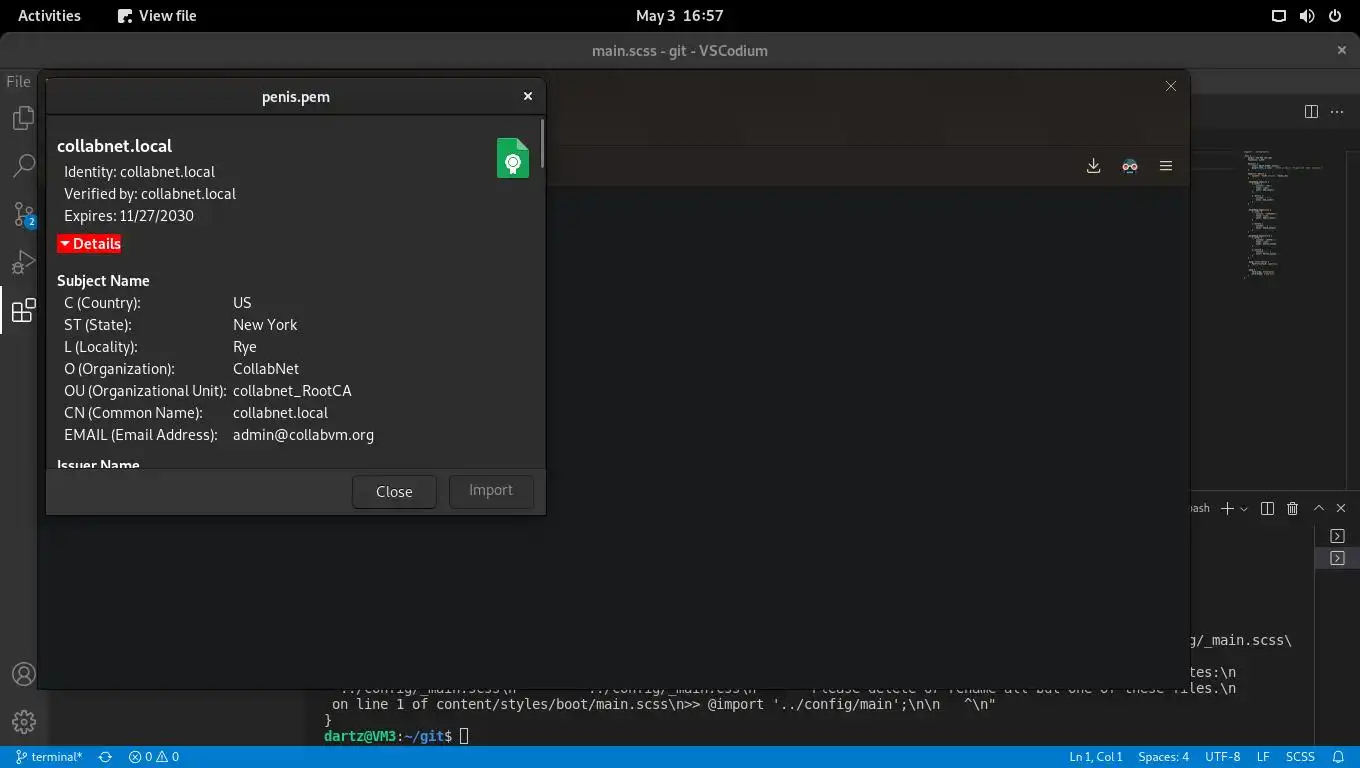Open Run and Debug sidebar icon
Viewport: 1360px width, 768px height.
23,262
